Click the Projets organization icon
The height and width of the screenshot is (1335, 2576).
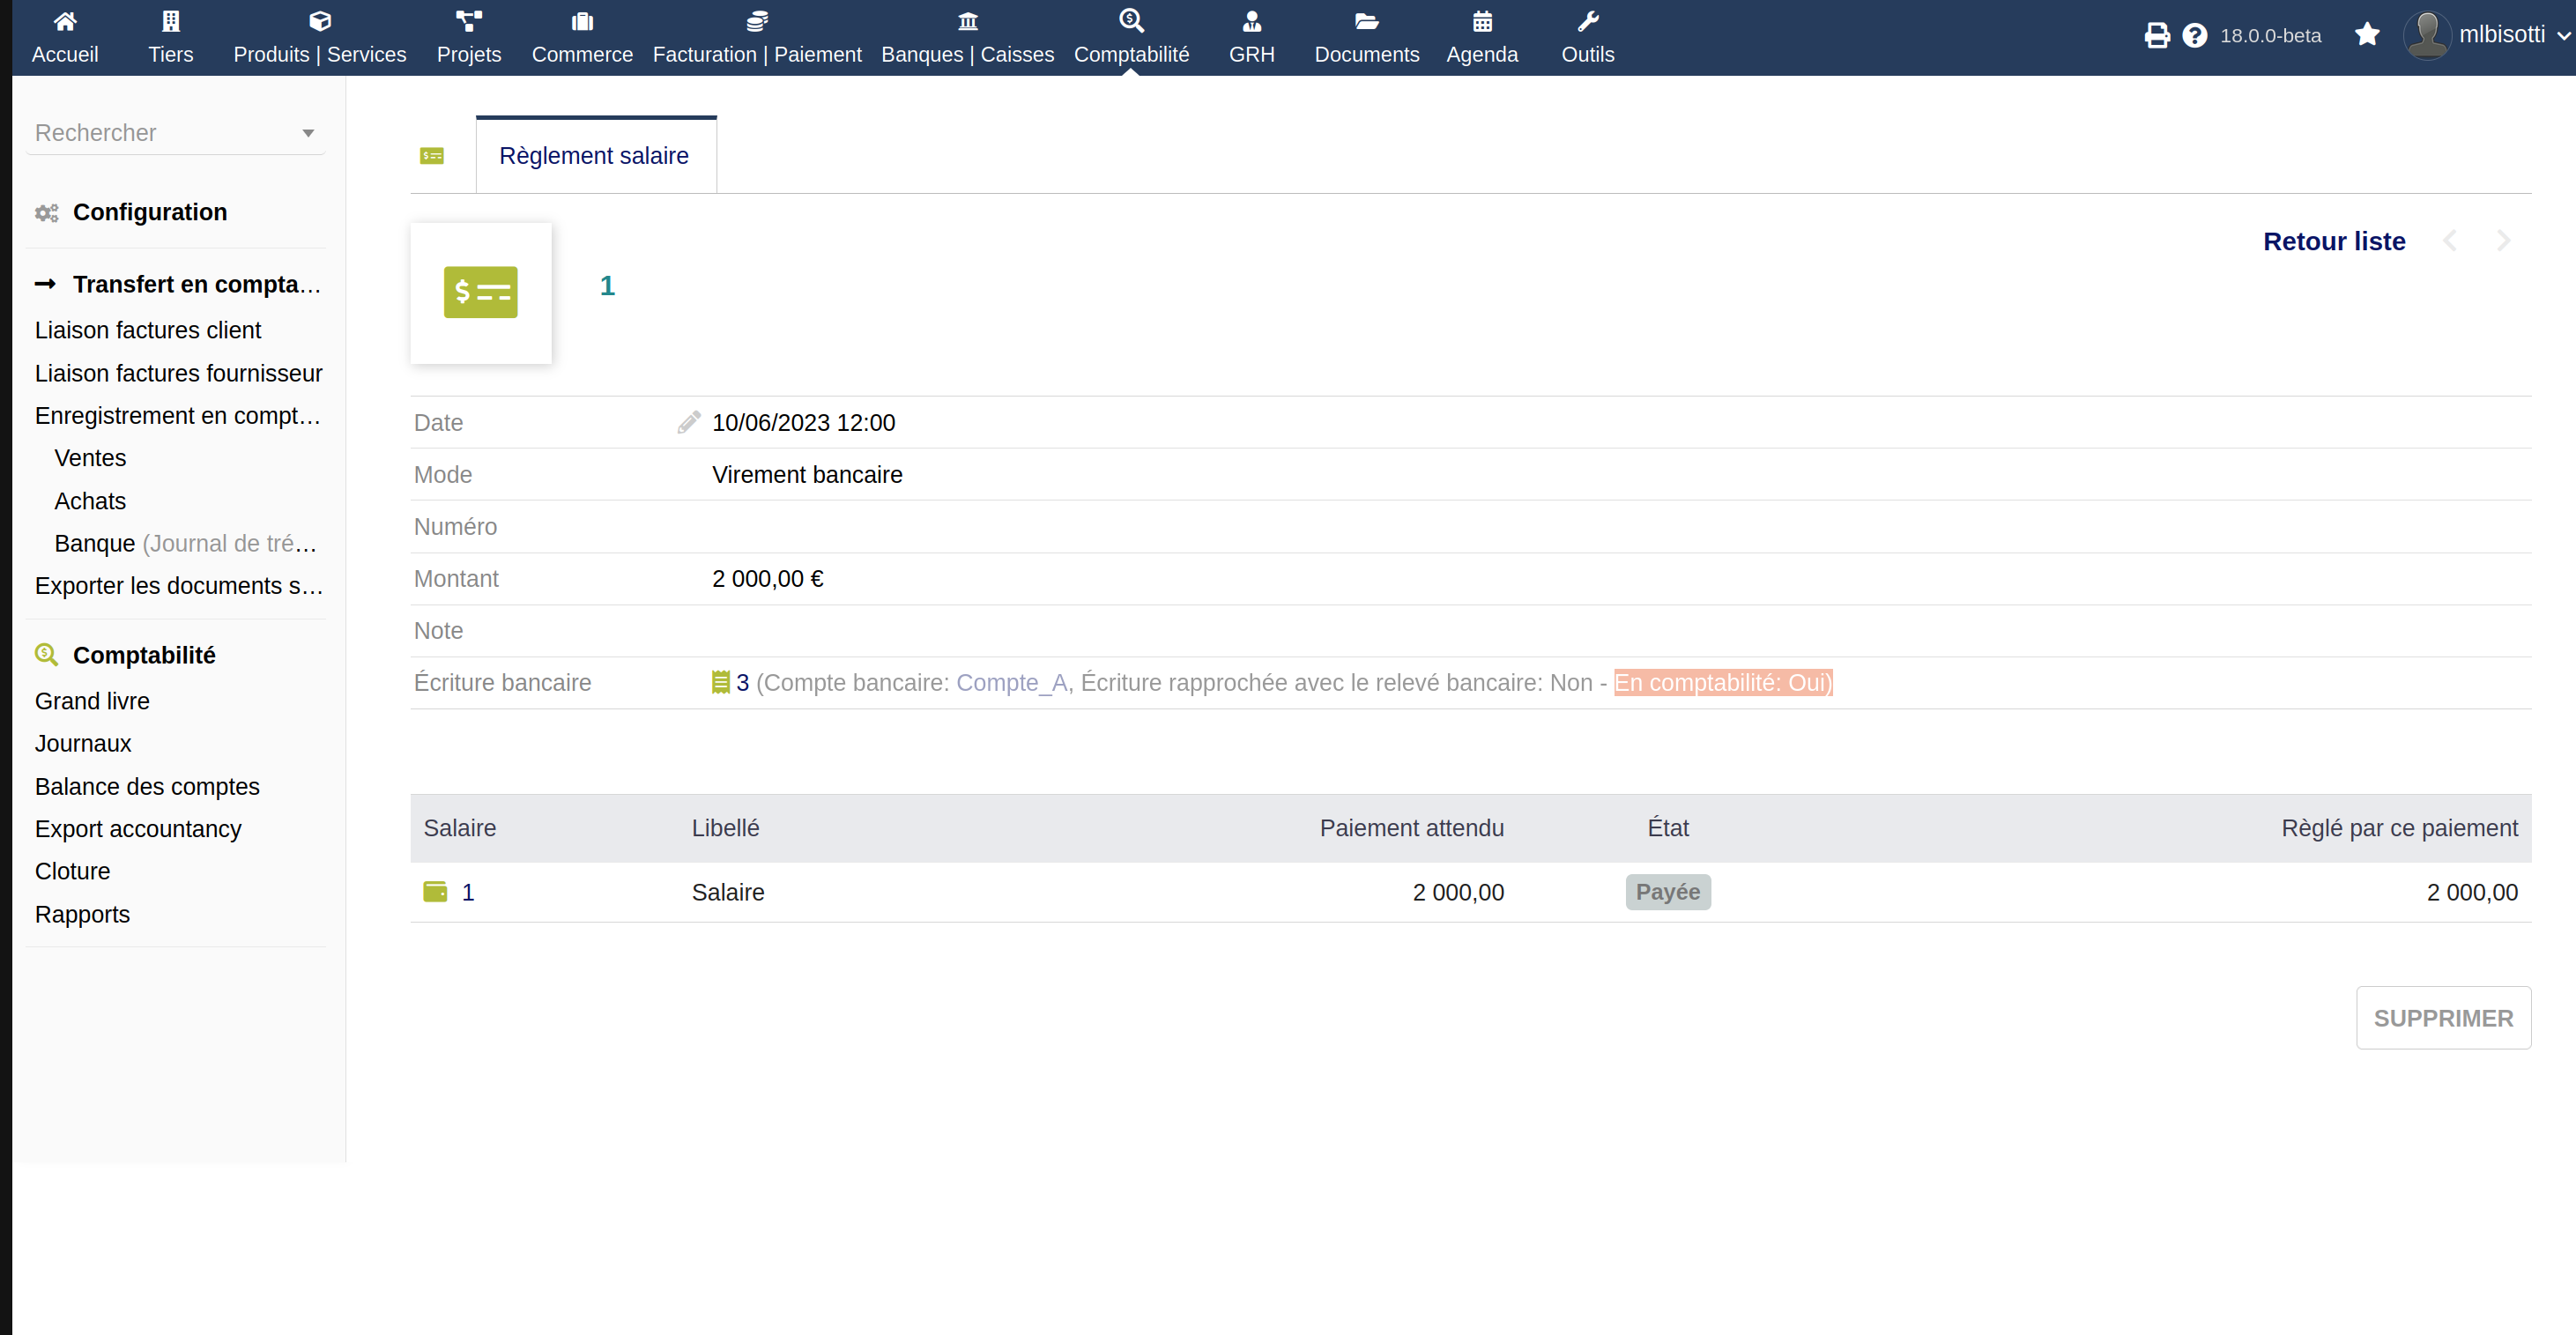(x=469, y=19)
